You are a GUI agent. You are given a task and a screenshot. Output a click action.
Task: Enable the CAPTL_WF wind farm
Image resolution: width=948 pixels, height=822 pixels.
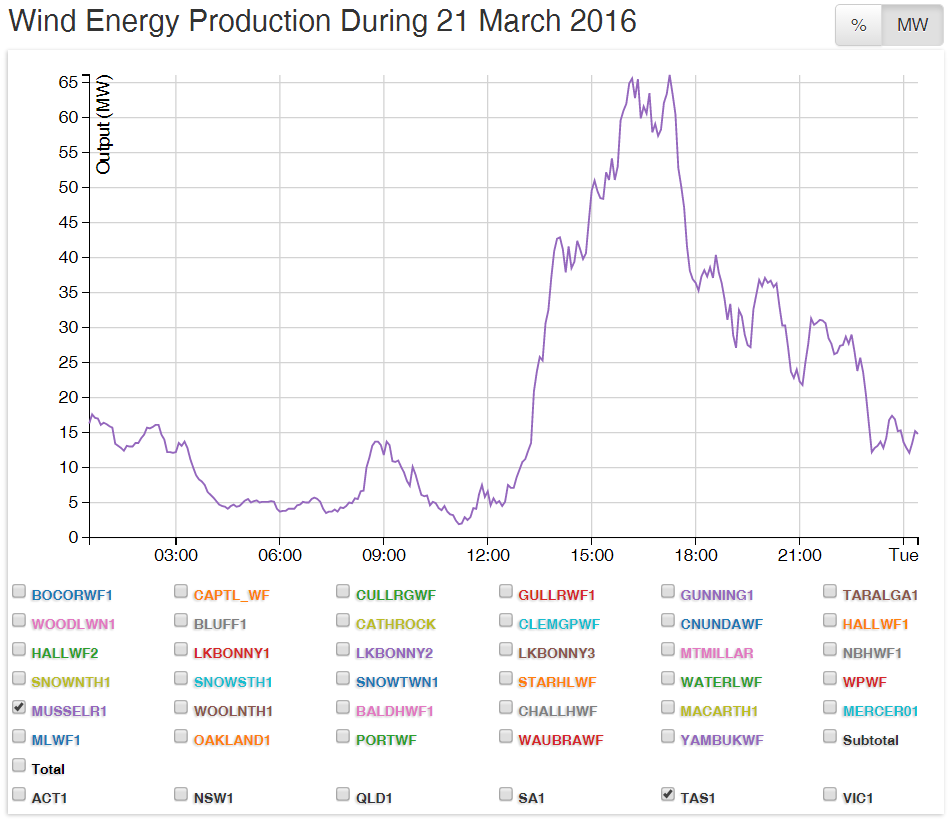click(x=181, y=591)
